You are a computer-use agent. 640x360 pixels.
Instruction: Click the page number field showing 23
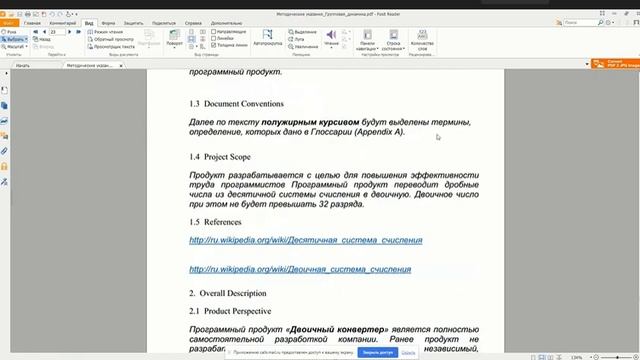pyautogui.click(x=57, y=32)
